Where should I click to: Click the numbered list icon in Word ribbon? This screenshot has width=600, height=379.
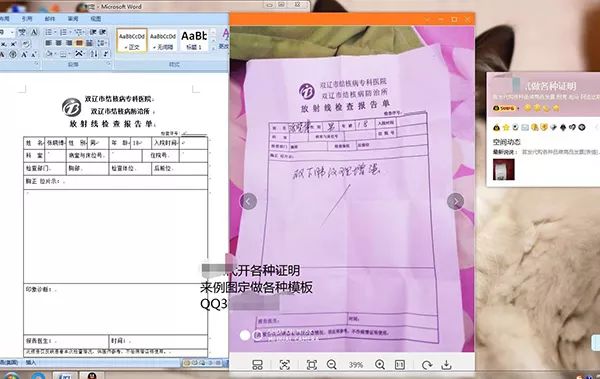[63, 32]
